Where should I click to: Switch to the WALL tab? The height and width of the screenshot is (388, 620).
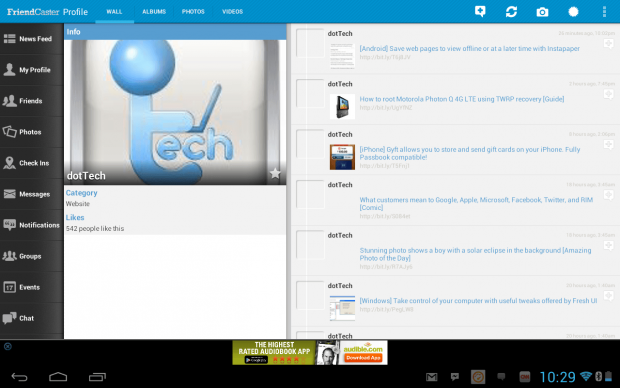114,11
